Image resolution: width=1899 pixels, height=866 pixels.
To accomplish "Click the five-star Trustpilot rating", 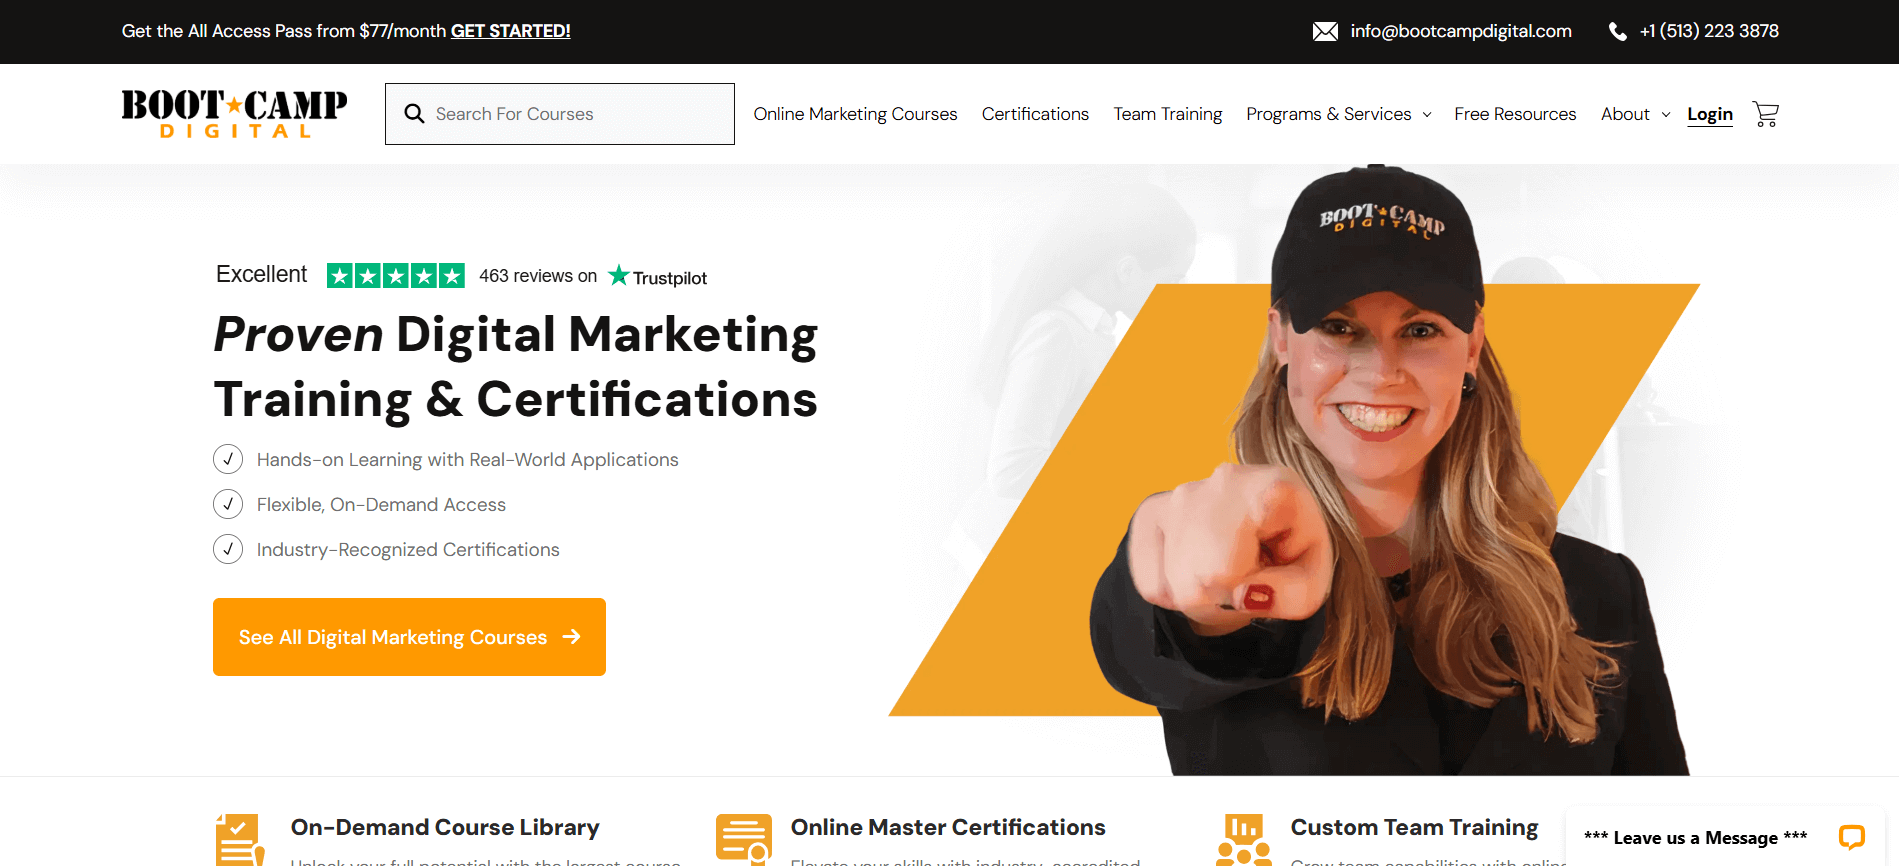I will point(396,276).
